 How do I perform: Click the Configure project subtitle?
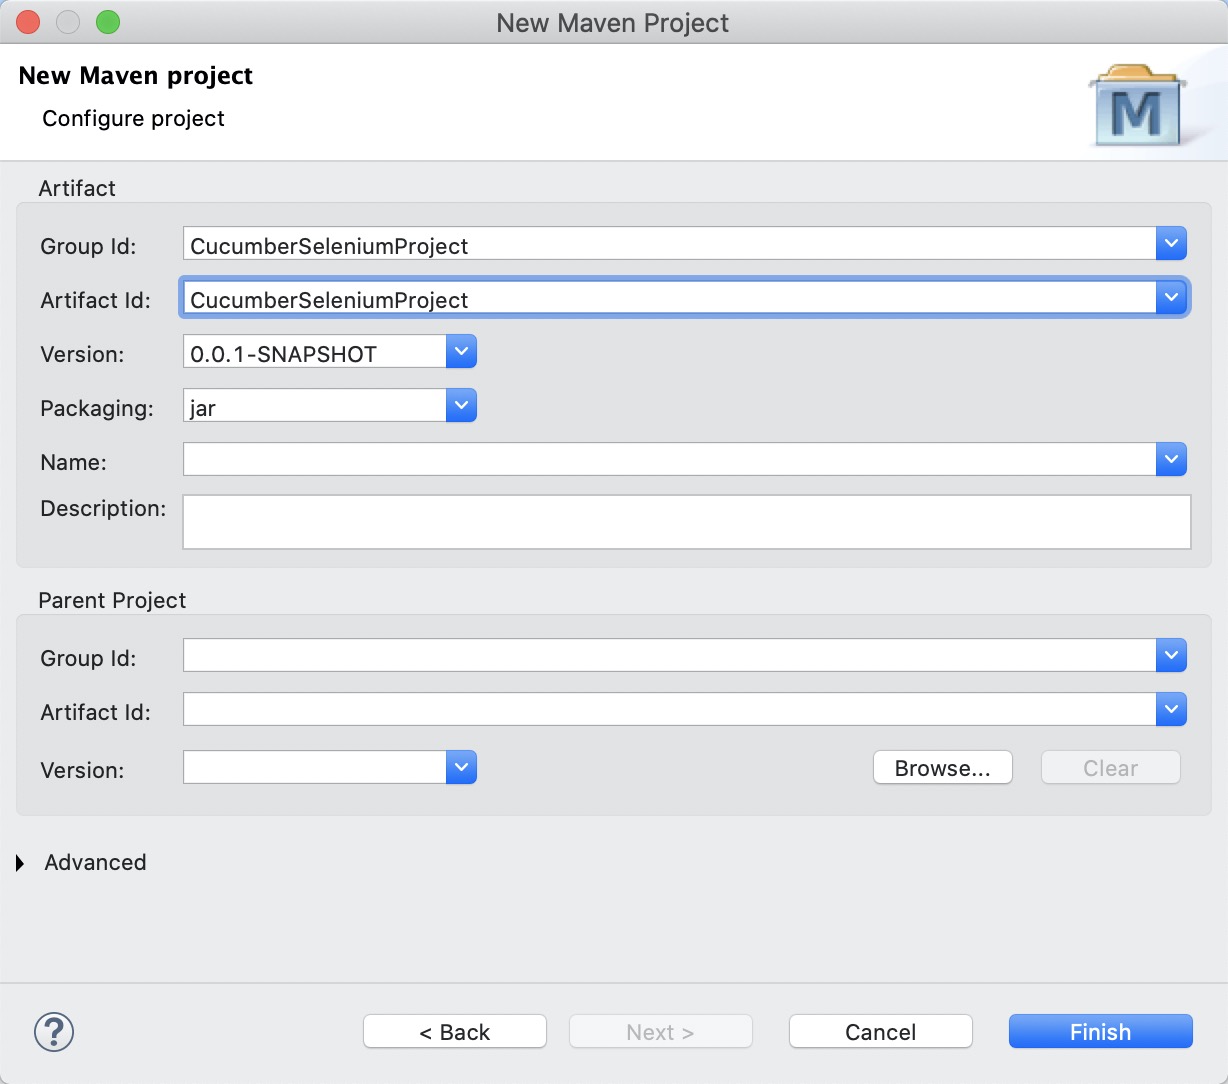[133, 118]
